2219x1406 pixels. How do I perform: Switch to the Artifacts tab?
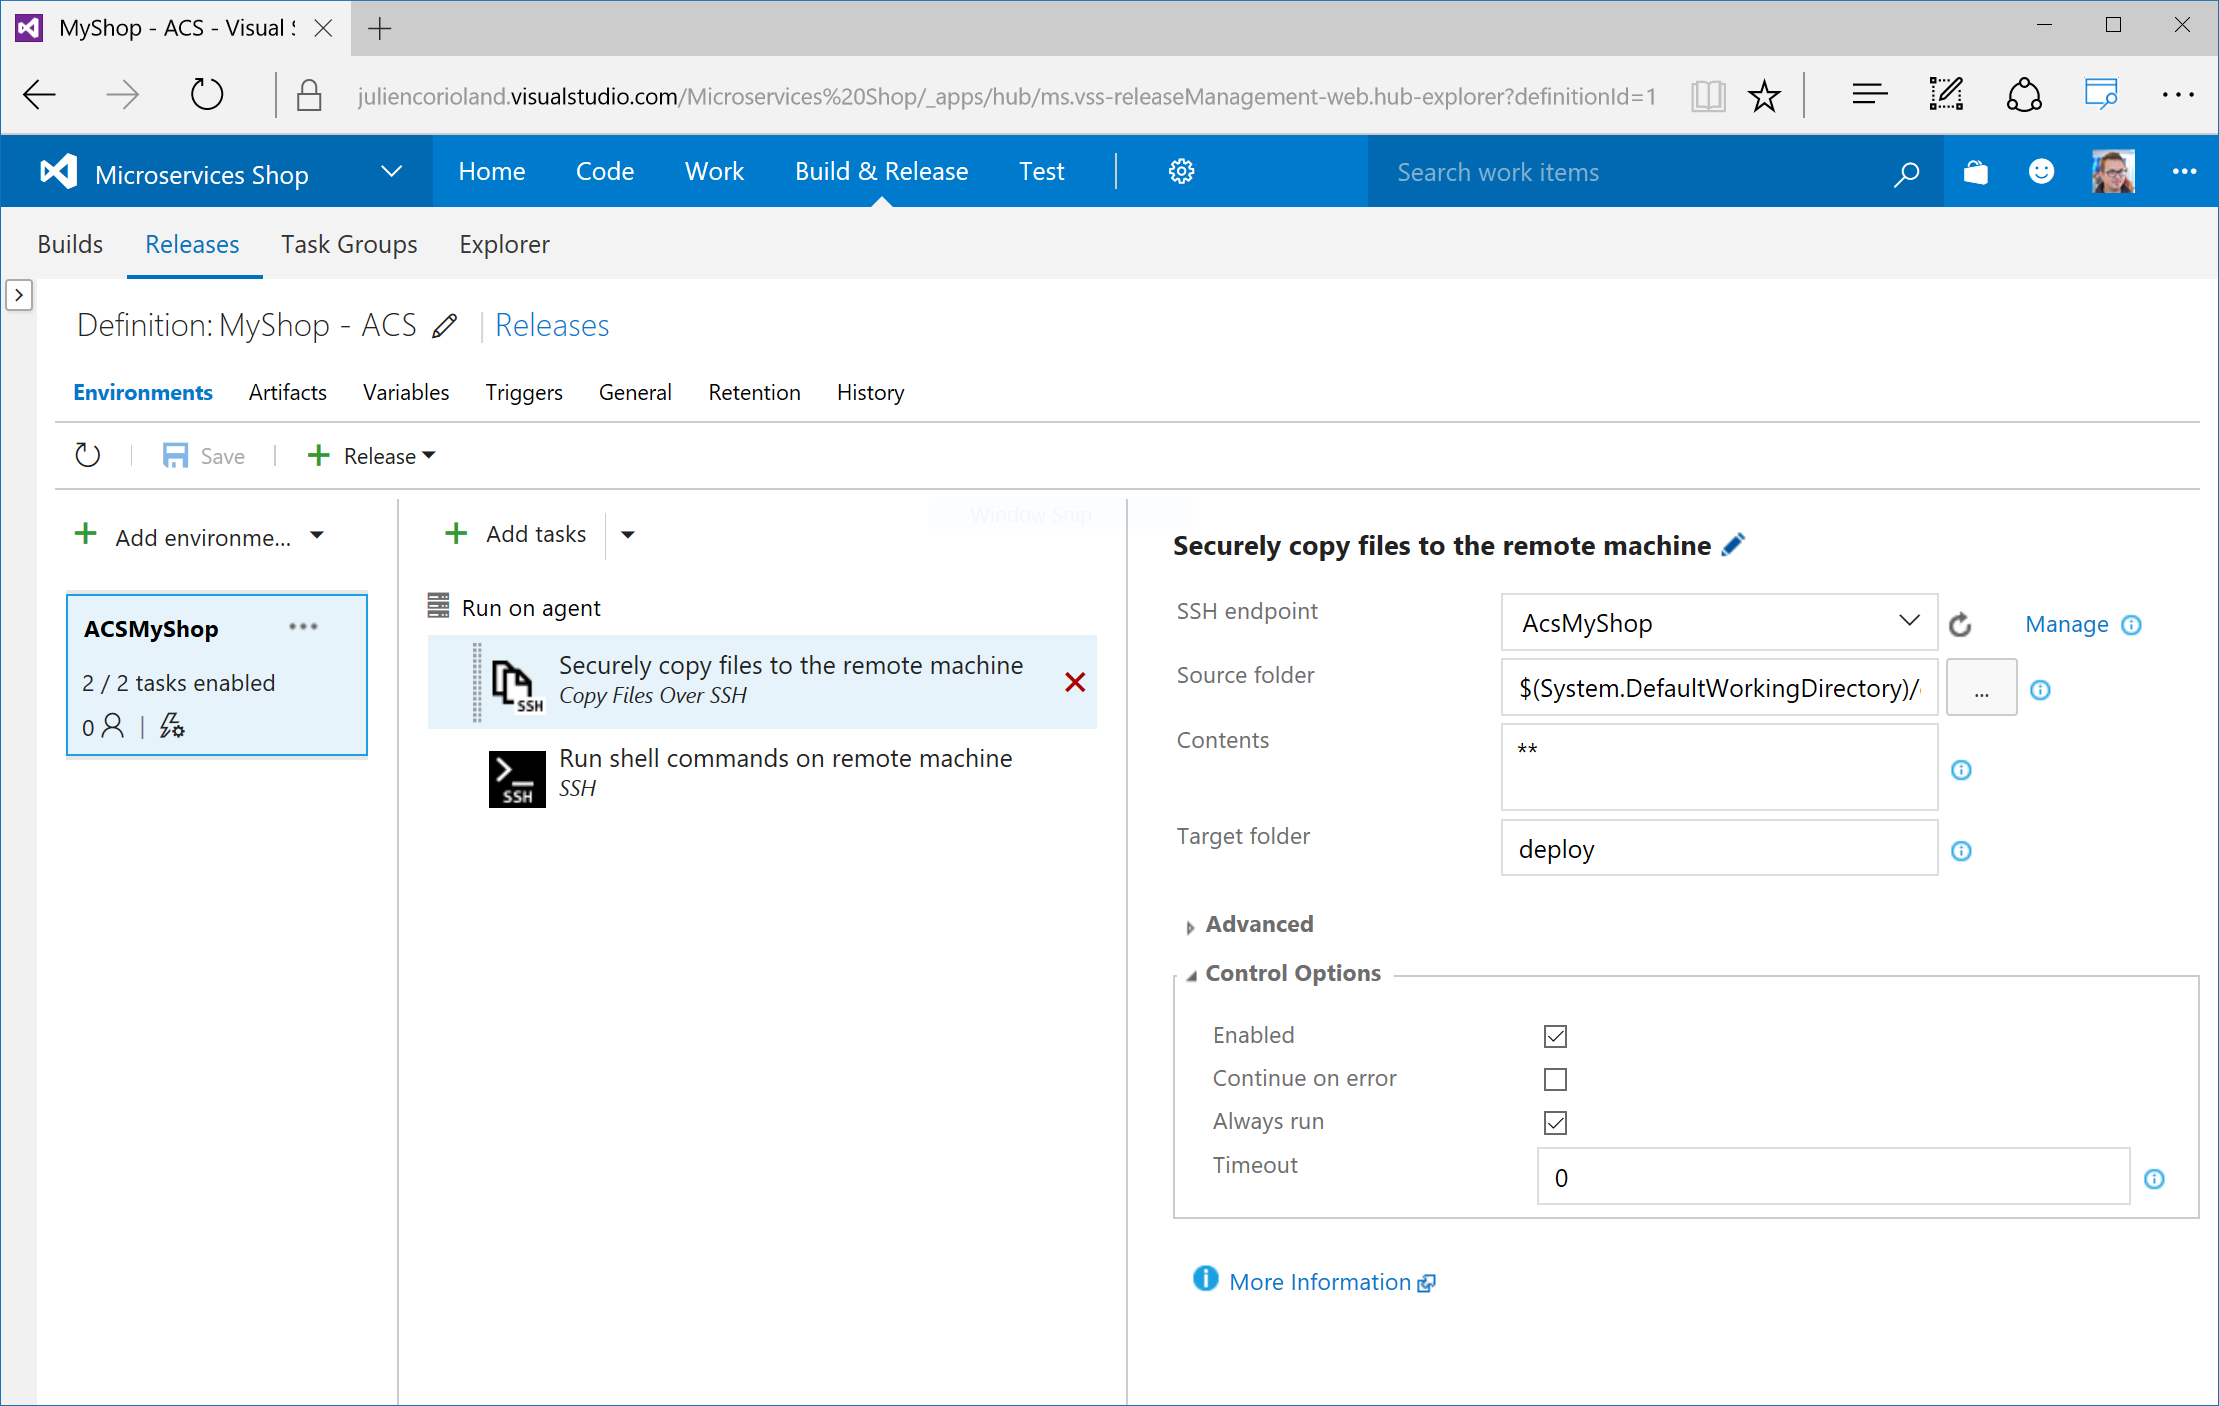coord(288,393)
